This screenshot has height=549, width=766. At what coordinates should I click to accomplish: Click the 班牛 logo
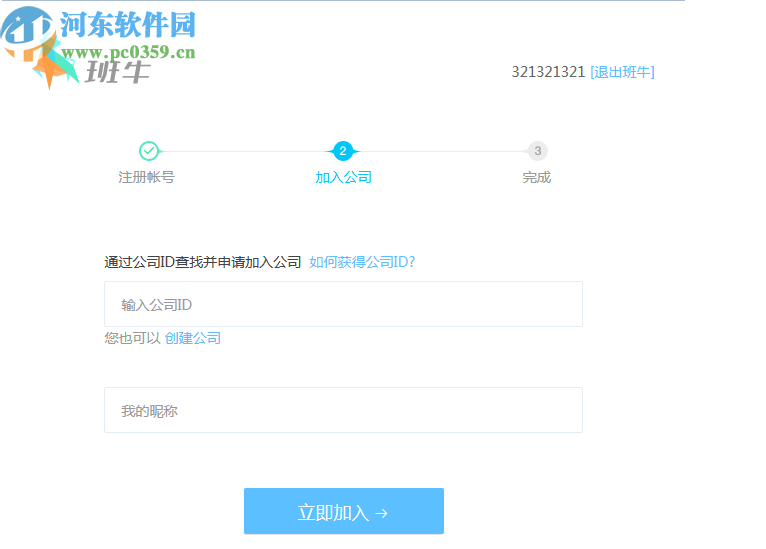click(117, 72)
